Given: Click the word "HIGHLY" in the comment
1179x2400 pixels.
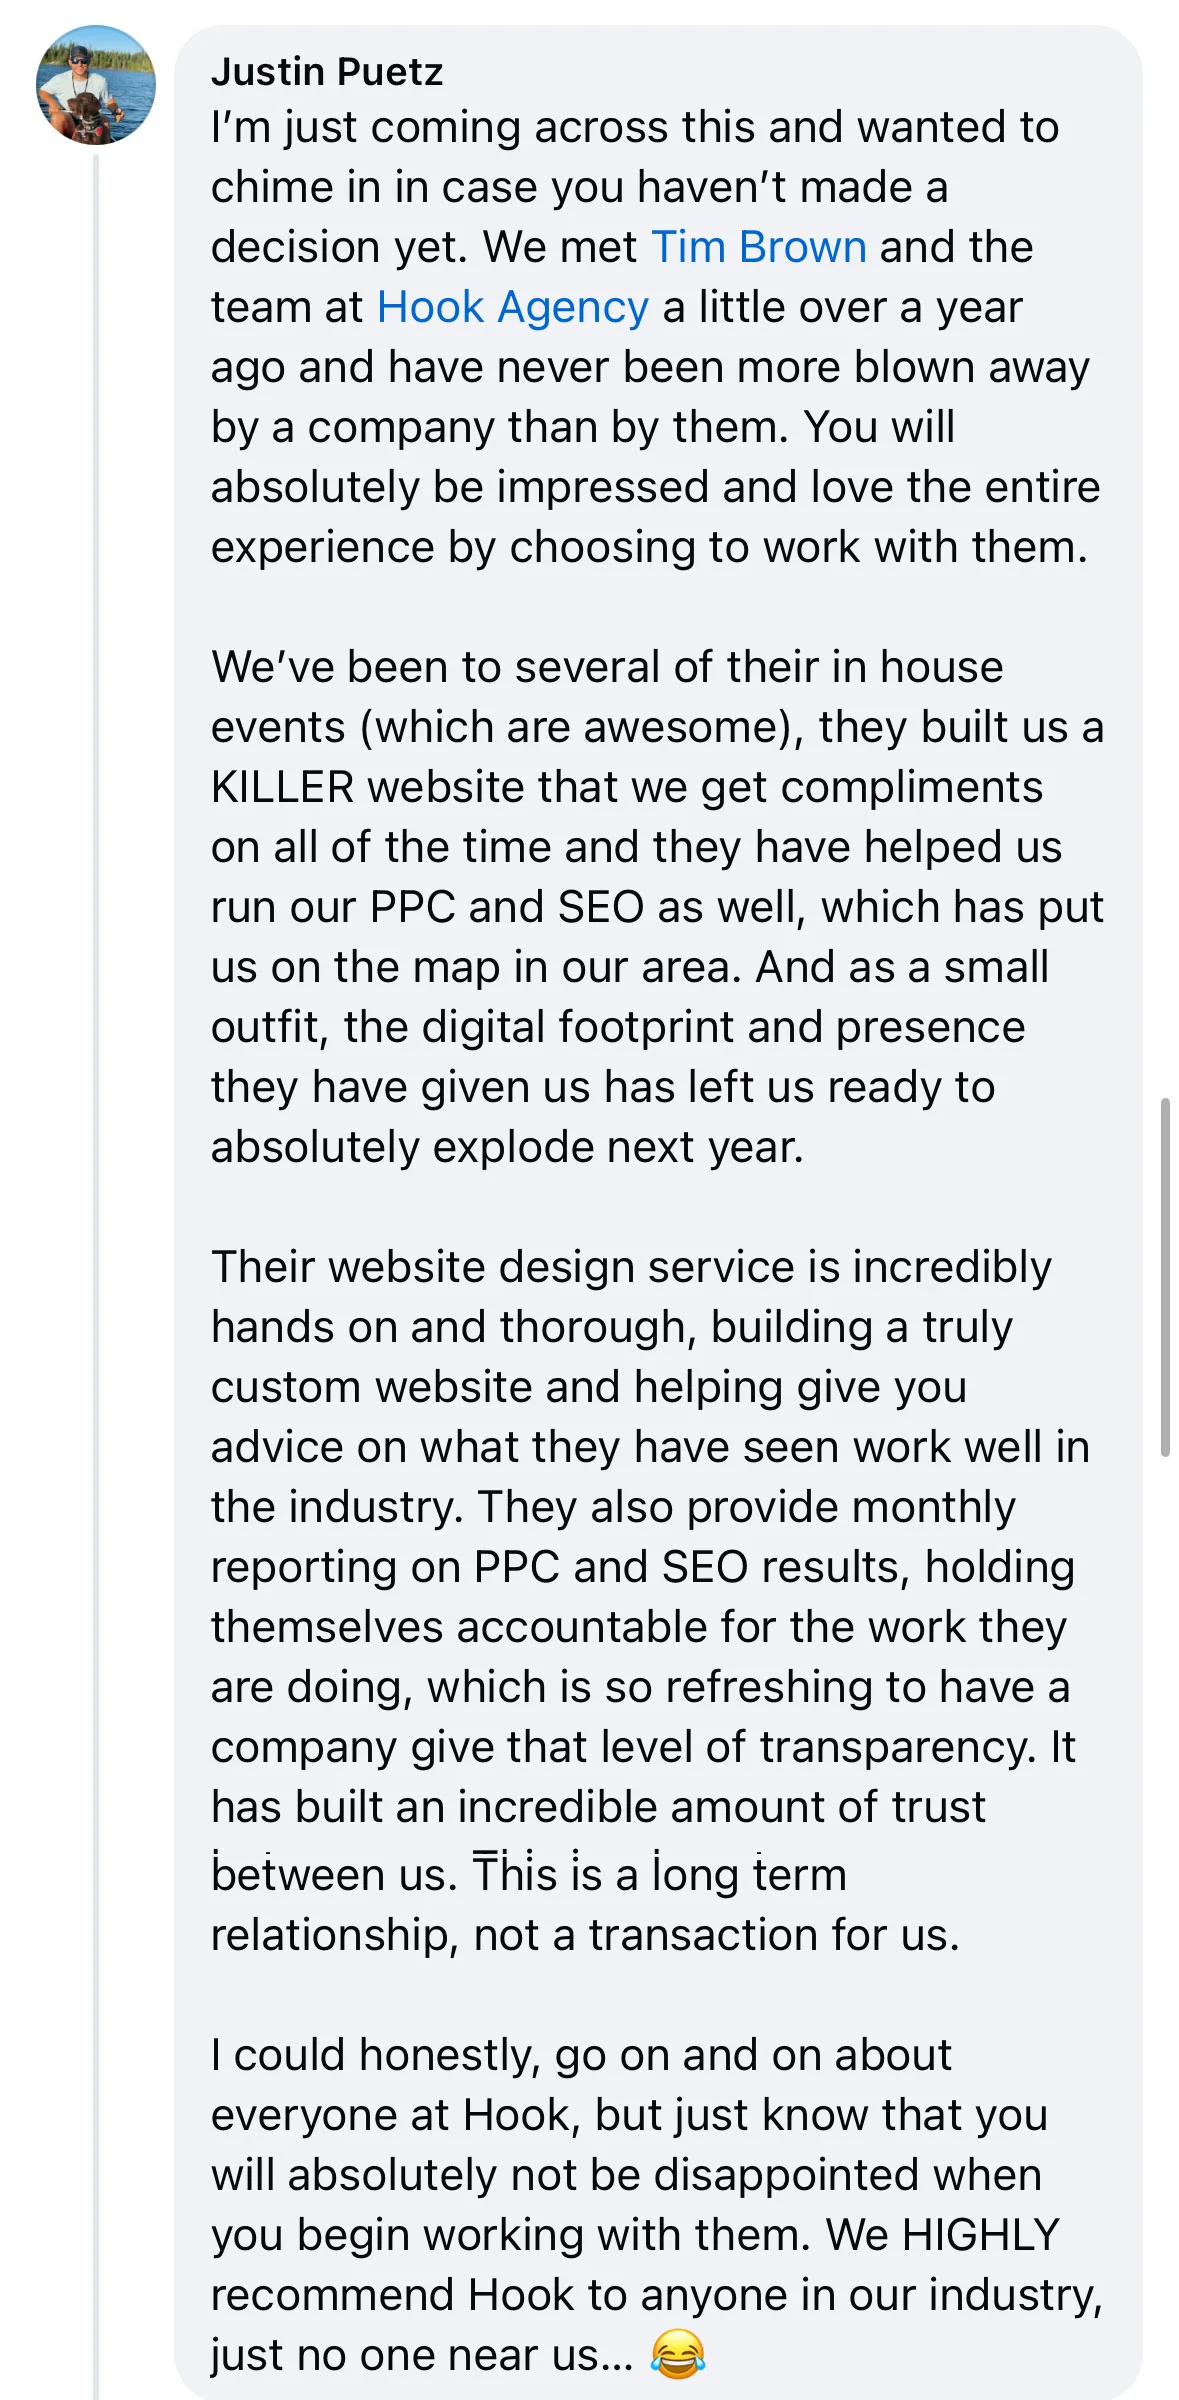Looking at the screenshot, I should pyautogui.click(x=980, y=2234).
